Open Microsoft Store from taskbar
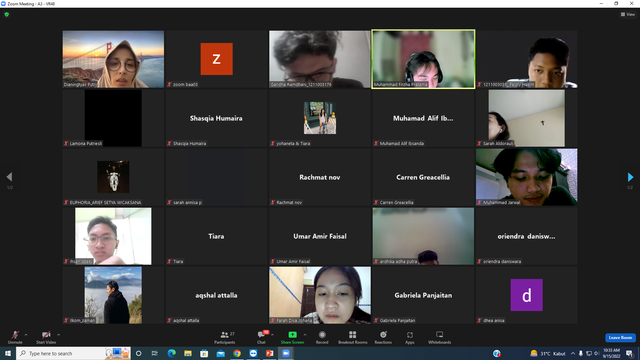The width and height of the screenshot is (640, 360). click(x=204, y=353)
